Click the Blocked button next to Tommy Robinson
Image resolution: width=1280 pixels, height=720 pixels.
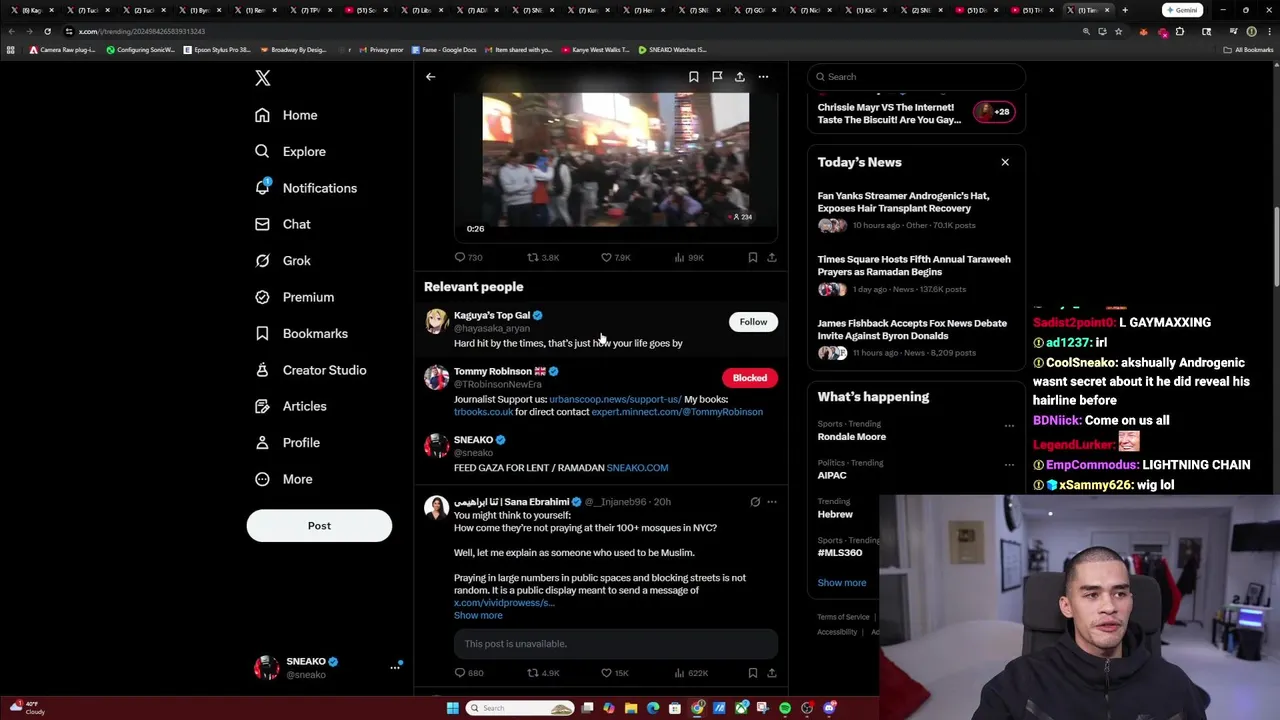click(x=749, y=378)
